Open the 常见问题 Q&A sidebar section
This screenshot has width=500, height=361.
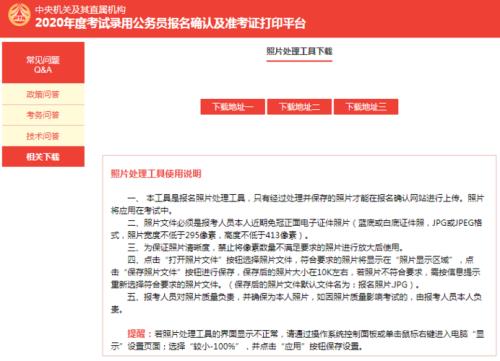tap(43, 63)
